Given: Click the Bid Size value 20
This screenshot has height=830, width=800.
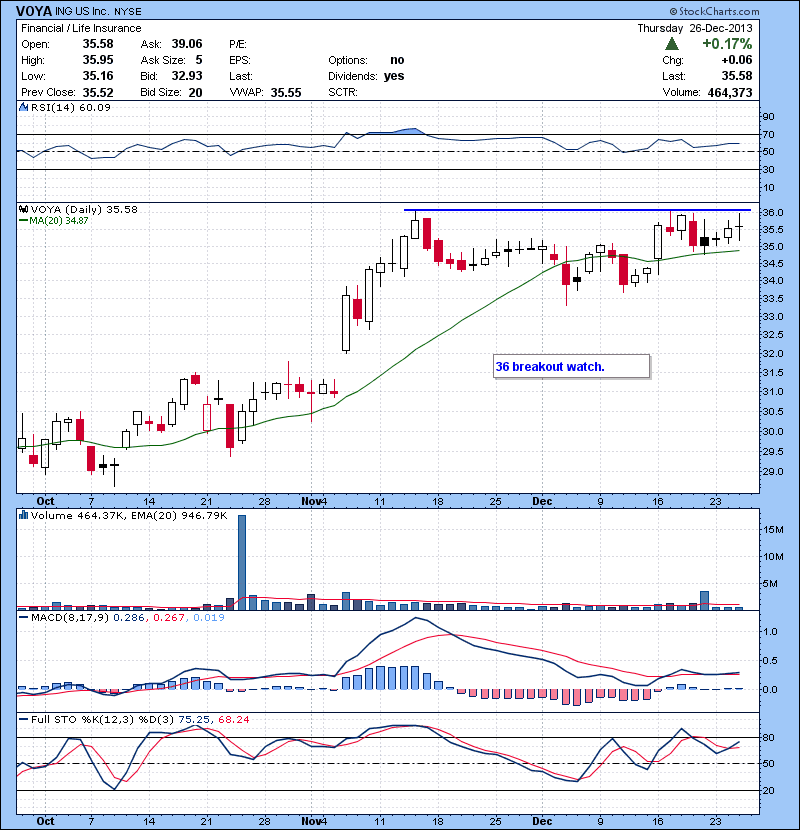Looking at the screenshot, I should click(x=195, y=92).
